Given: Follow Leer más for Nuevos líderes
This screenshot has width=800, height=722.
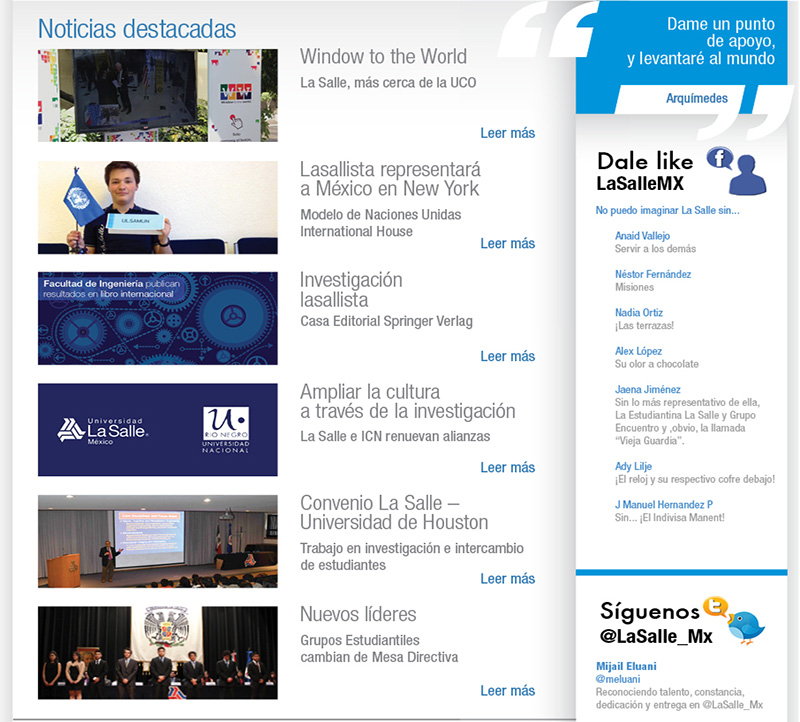Looking at the screenshot, I should [x=507, y=690].
